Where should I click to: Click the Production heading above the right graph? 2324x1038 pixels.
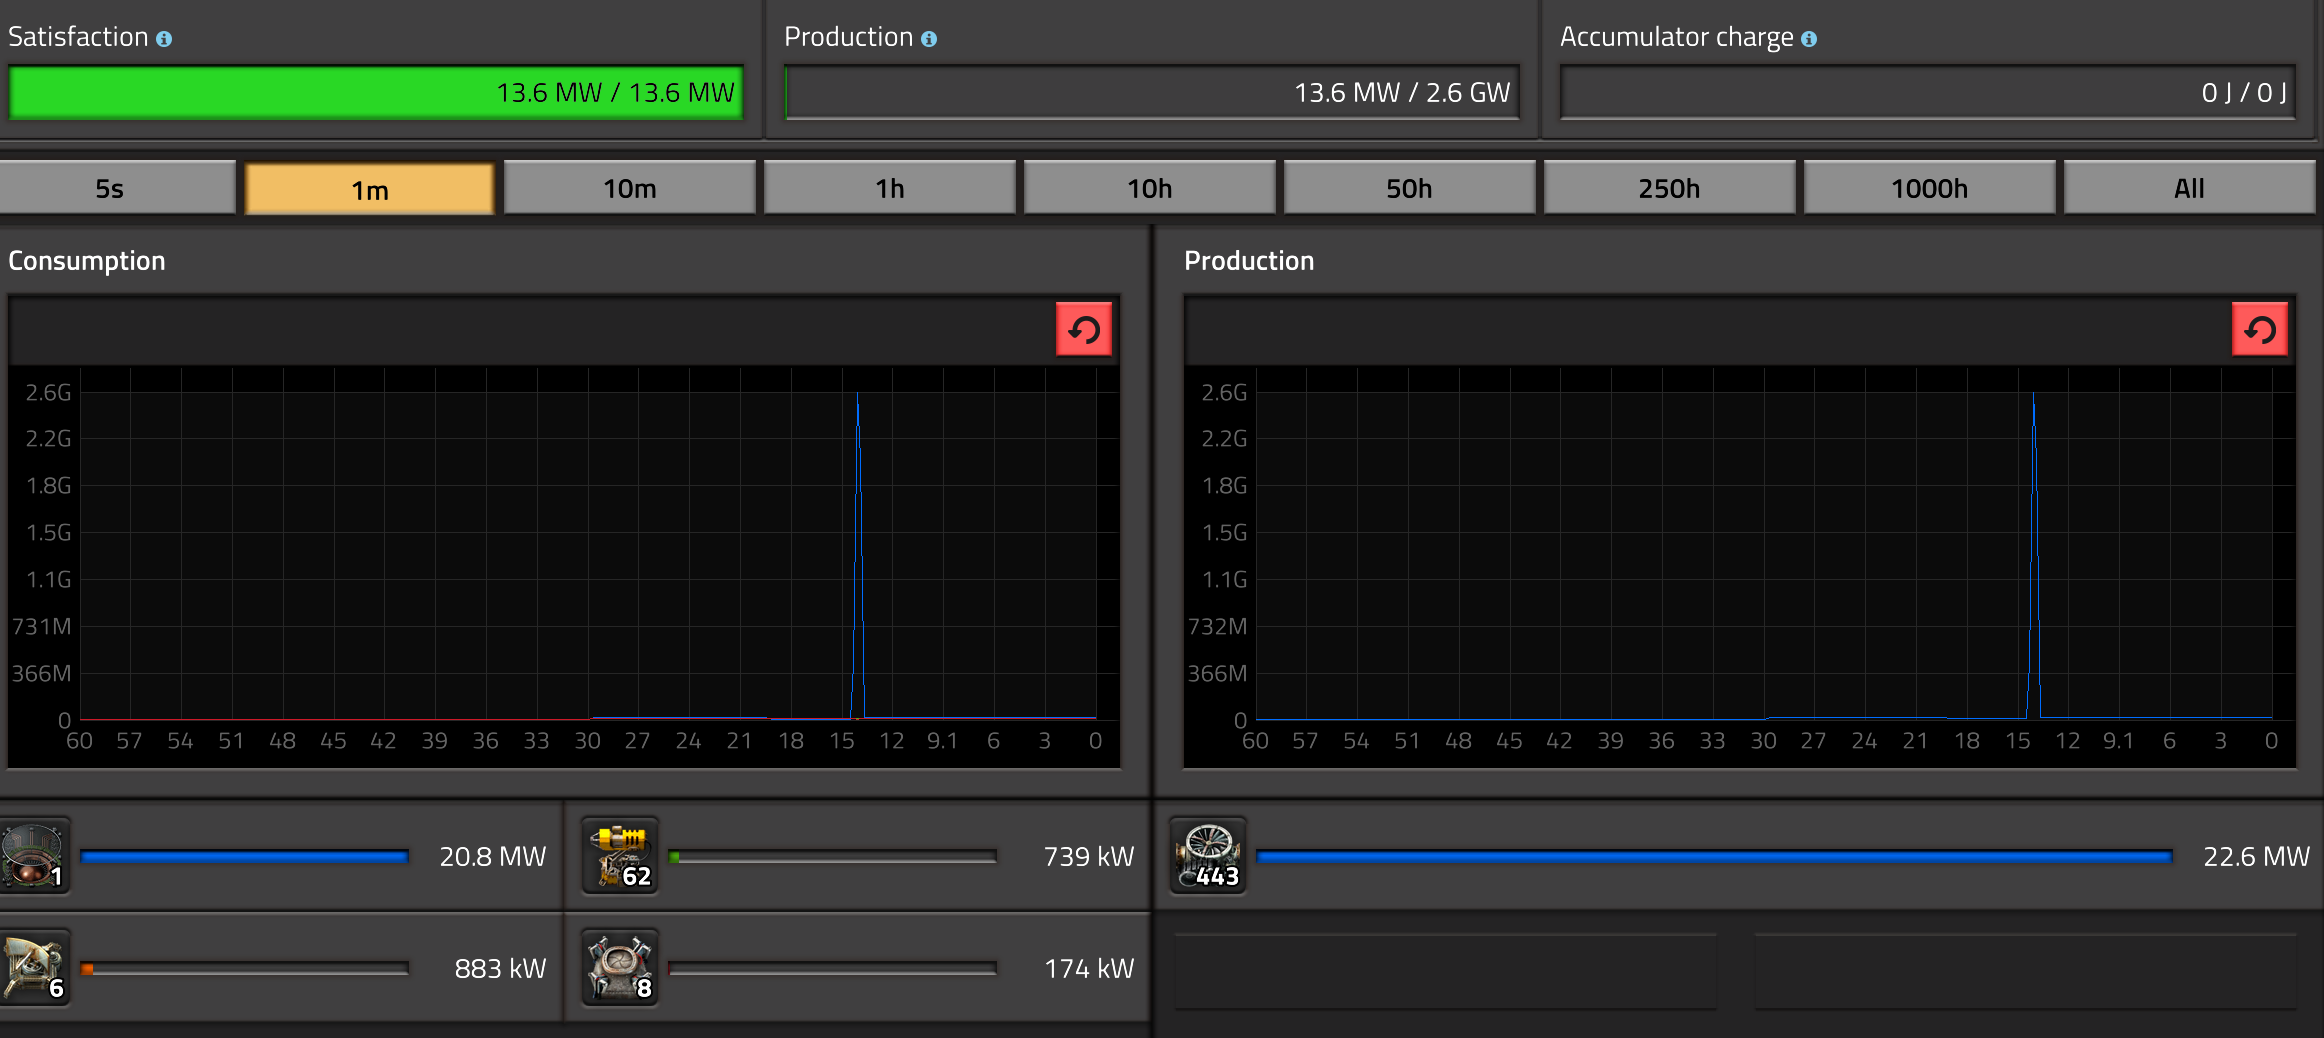click(1249, 261)
